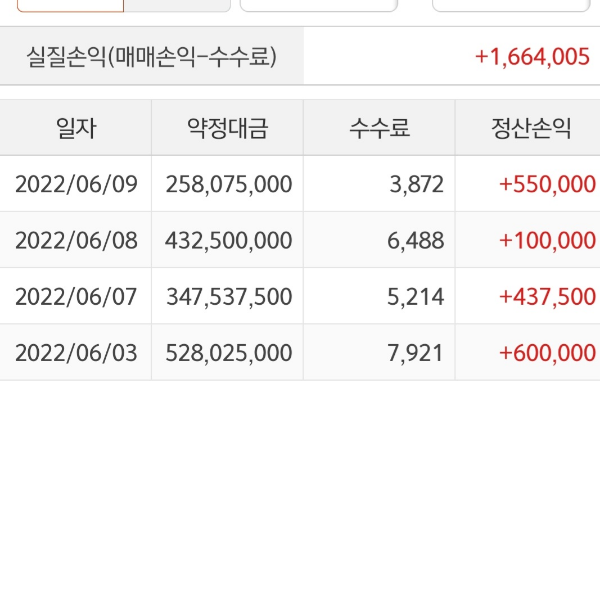Click the 수수료 column header
The width and height of the screenshot is (600, 600).
click(379, 128)
